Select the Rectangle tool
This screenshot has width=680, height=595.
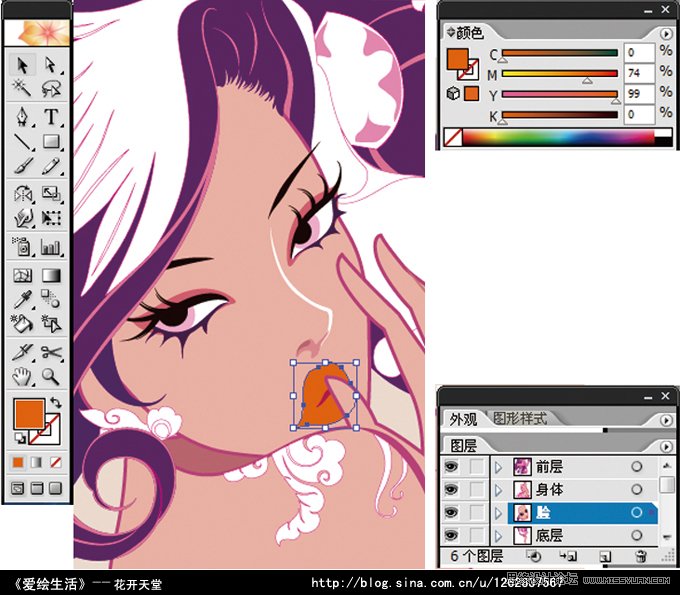pyautogui.click(x=51, y=141)
